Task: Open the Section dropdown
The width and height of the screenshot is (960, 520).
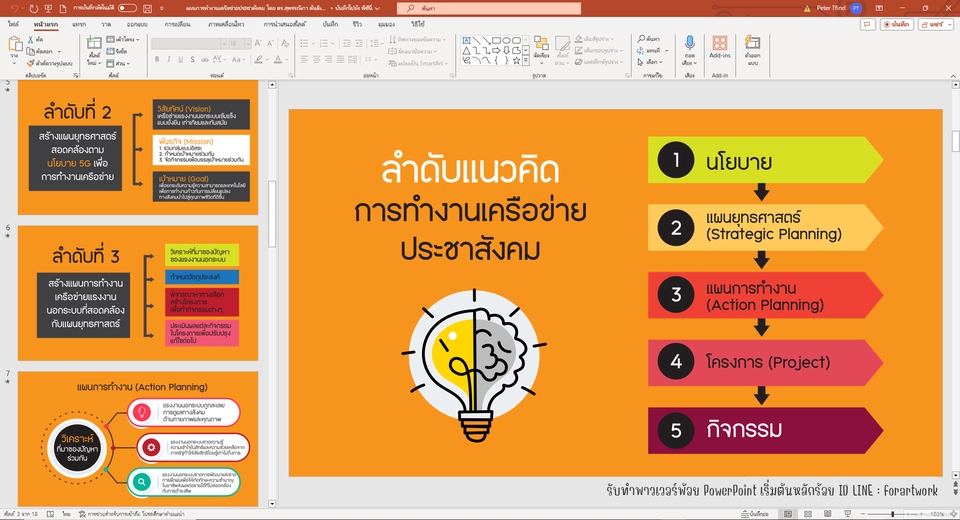Action: (118, 63)
